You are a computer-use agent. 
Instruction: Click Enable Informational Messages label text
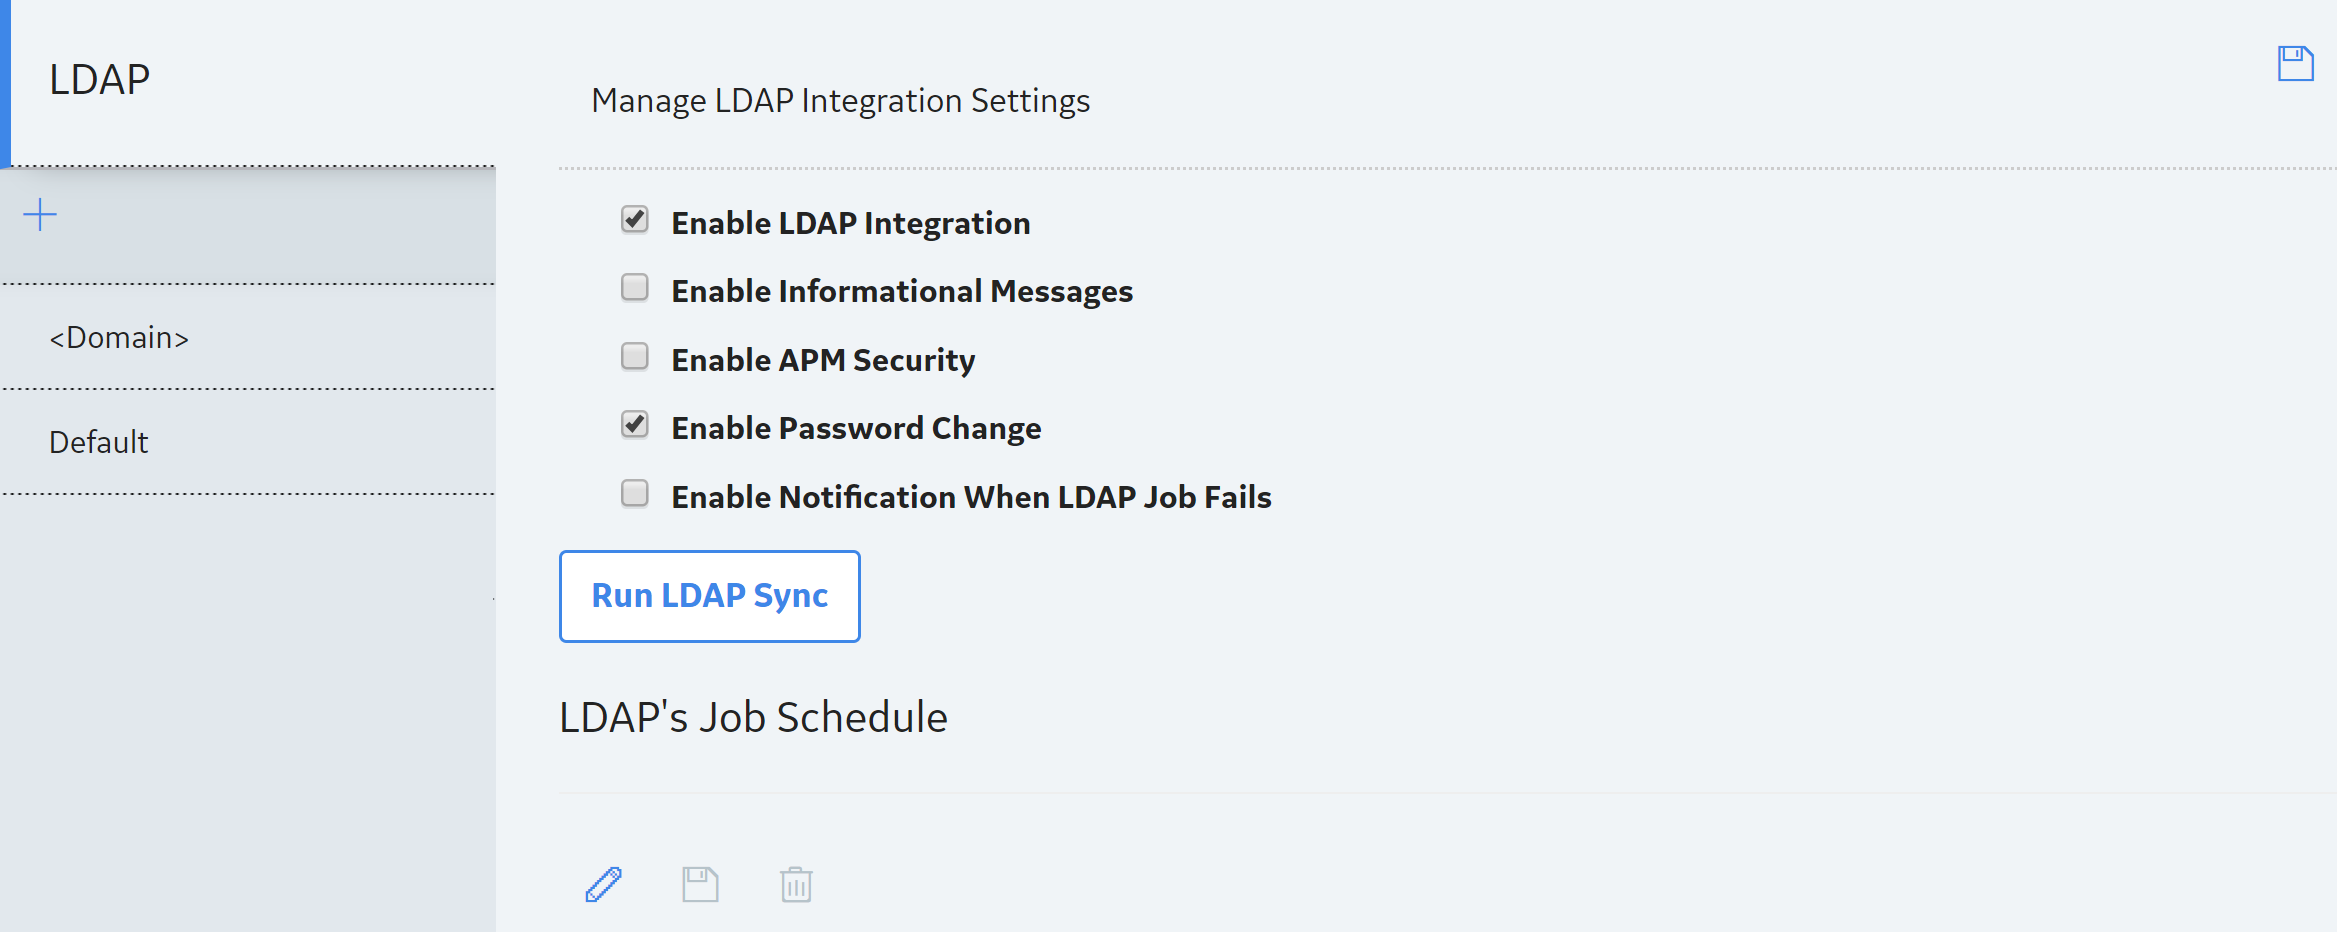click(902, 291)
